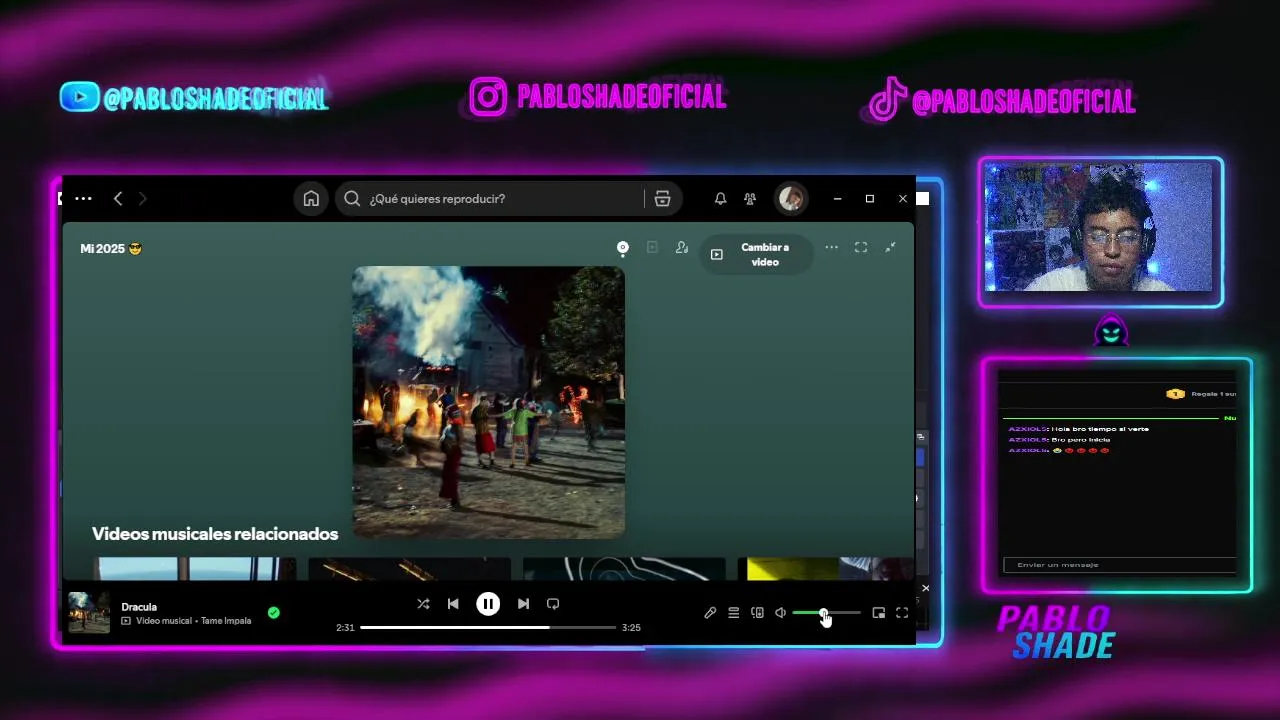Expand Now Playing view to fullscreen
The height and width of the screenshot is (720, 1280).
coord(861,247)
